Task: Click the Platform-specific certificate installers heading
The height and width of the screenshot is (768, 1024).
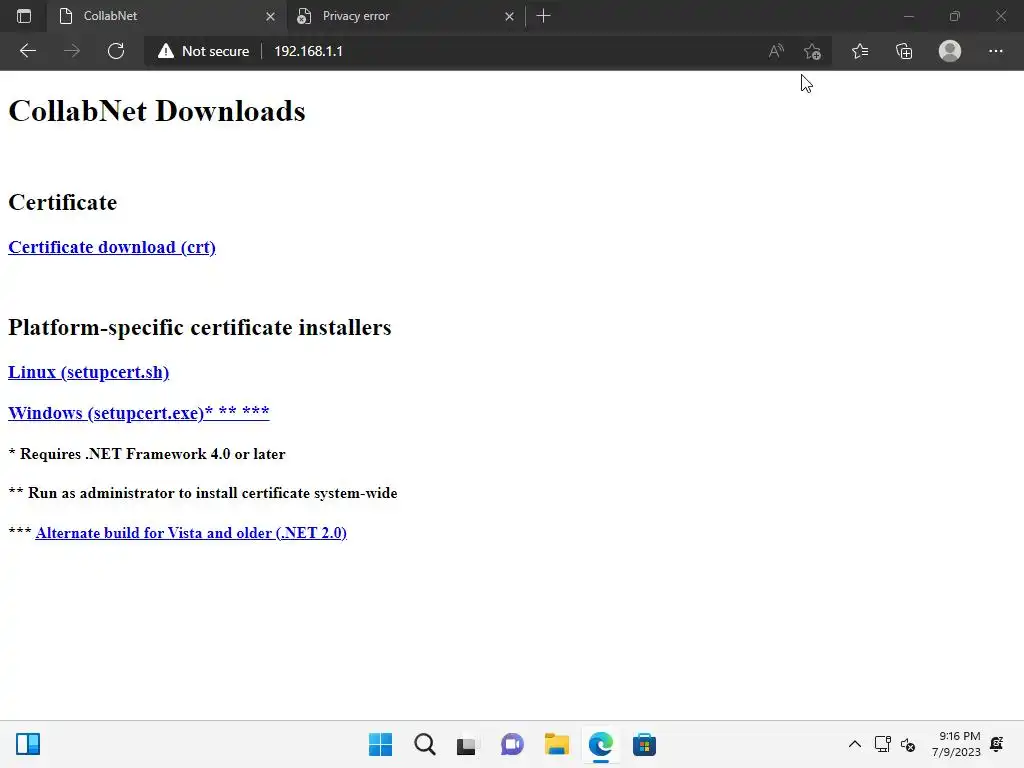Action: (200, 327)
